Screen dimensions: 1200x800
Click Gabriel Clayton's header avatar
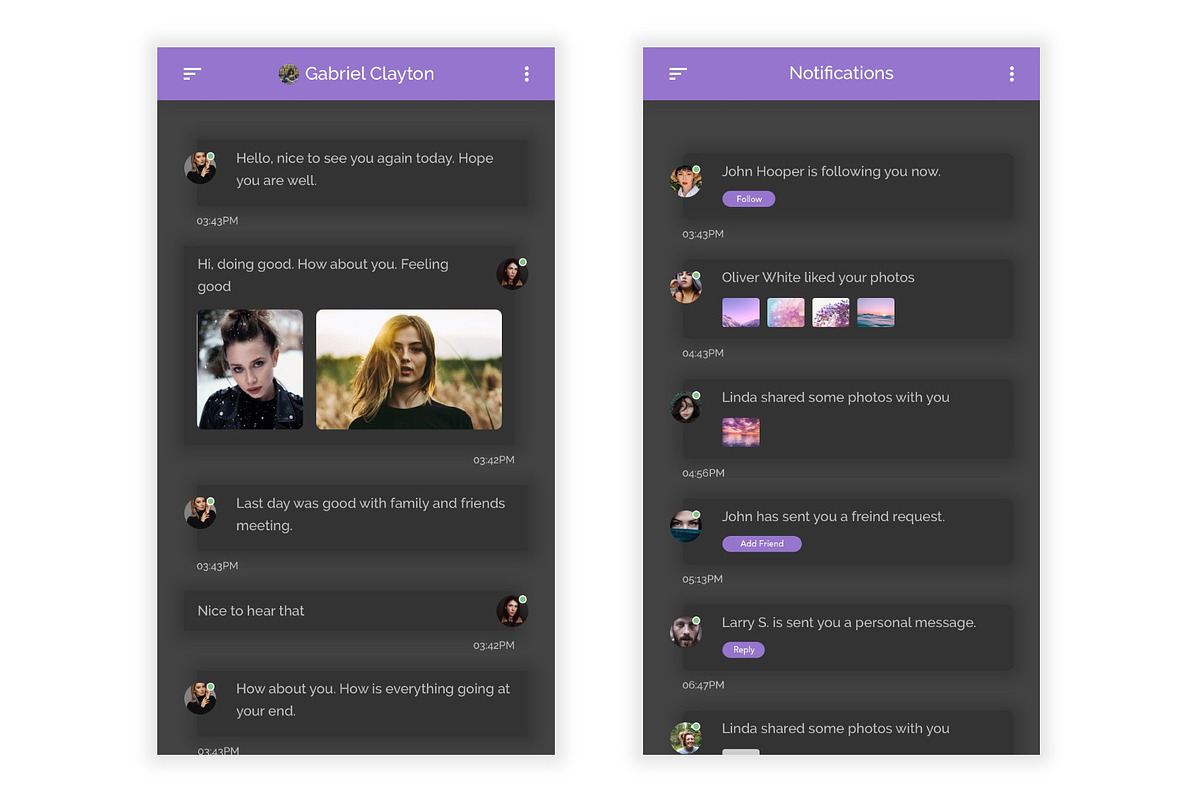(x=289, y=73)
